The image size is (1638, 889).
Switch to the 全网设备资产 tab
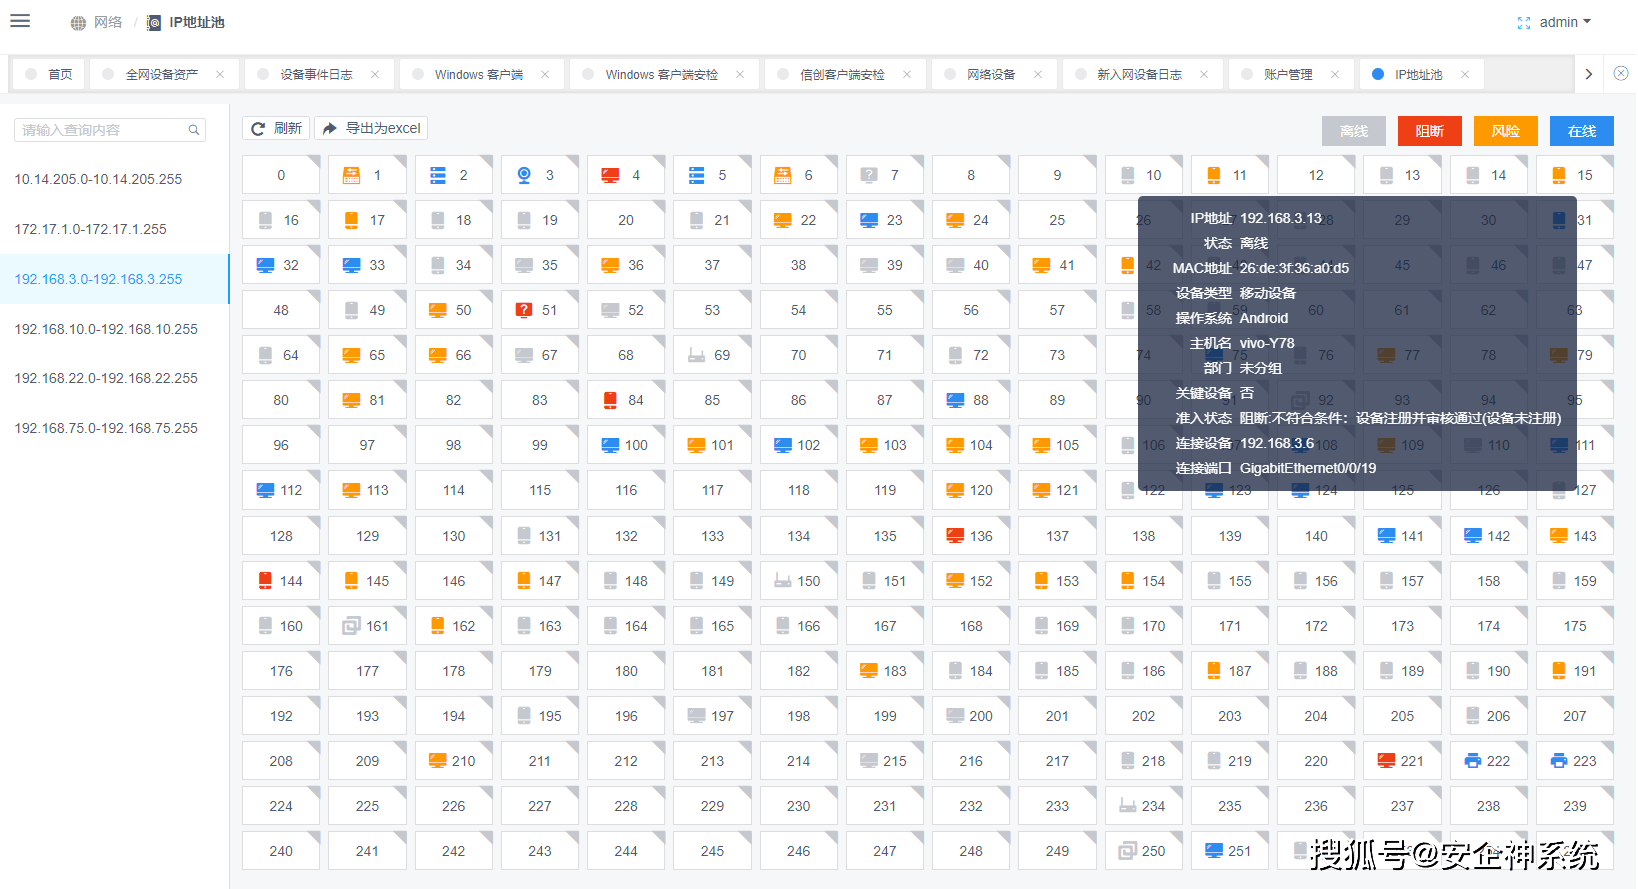[162, 74]
